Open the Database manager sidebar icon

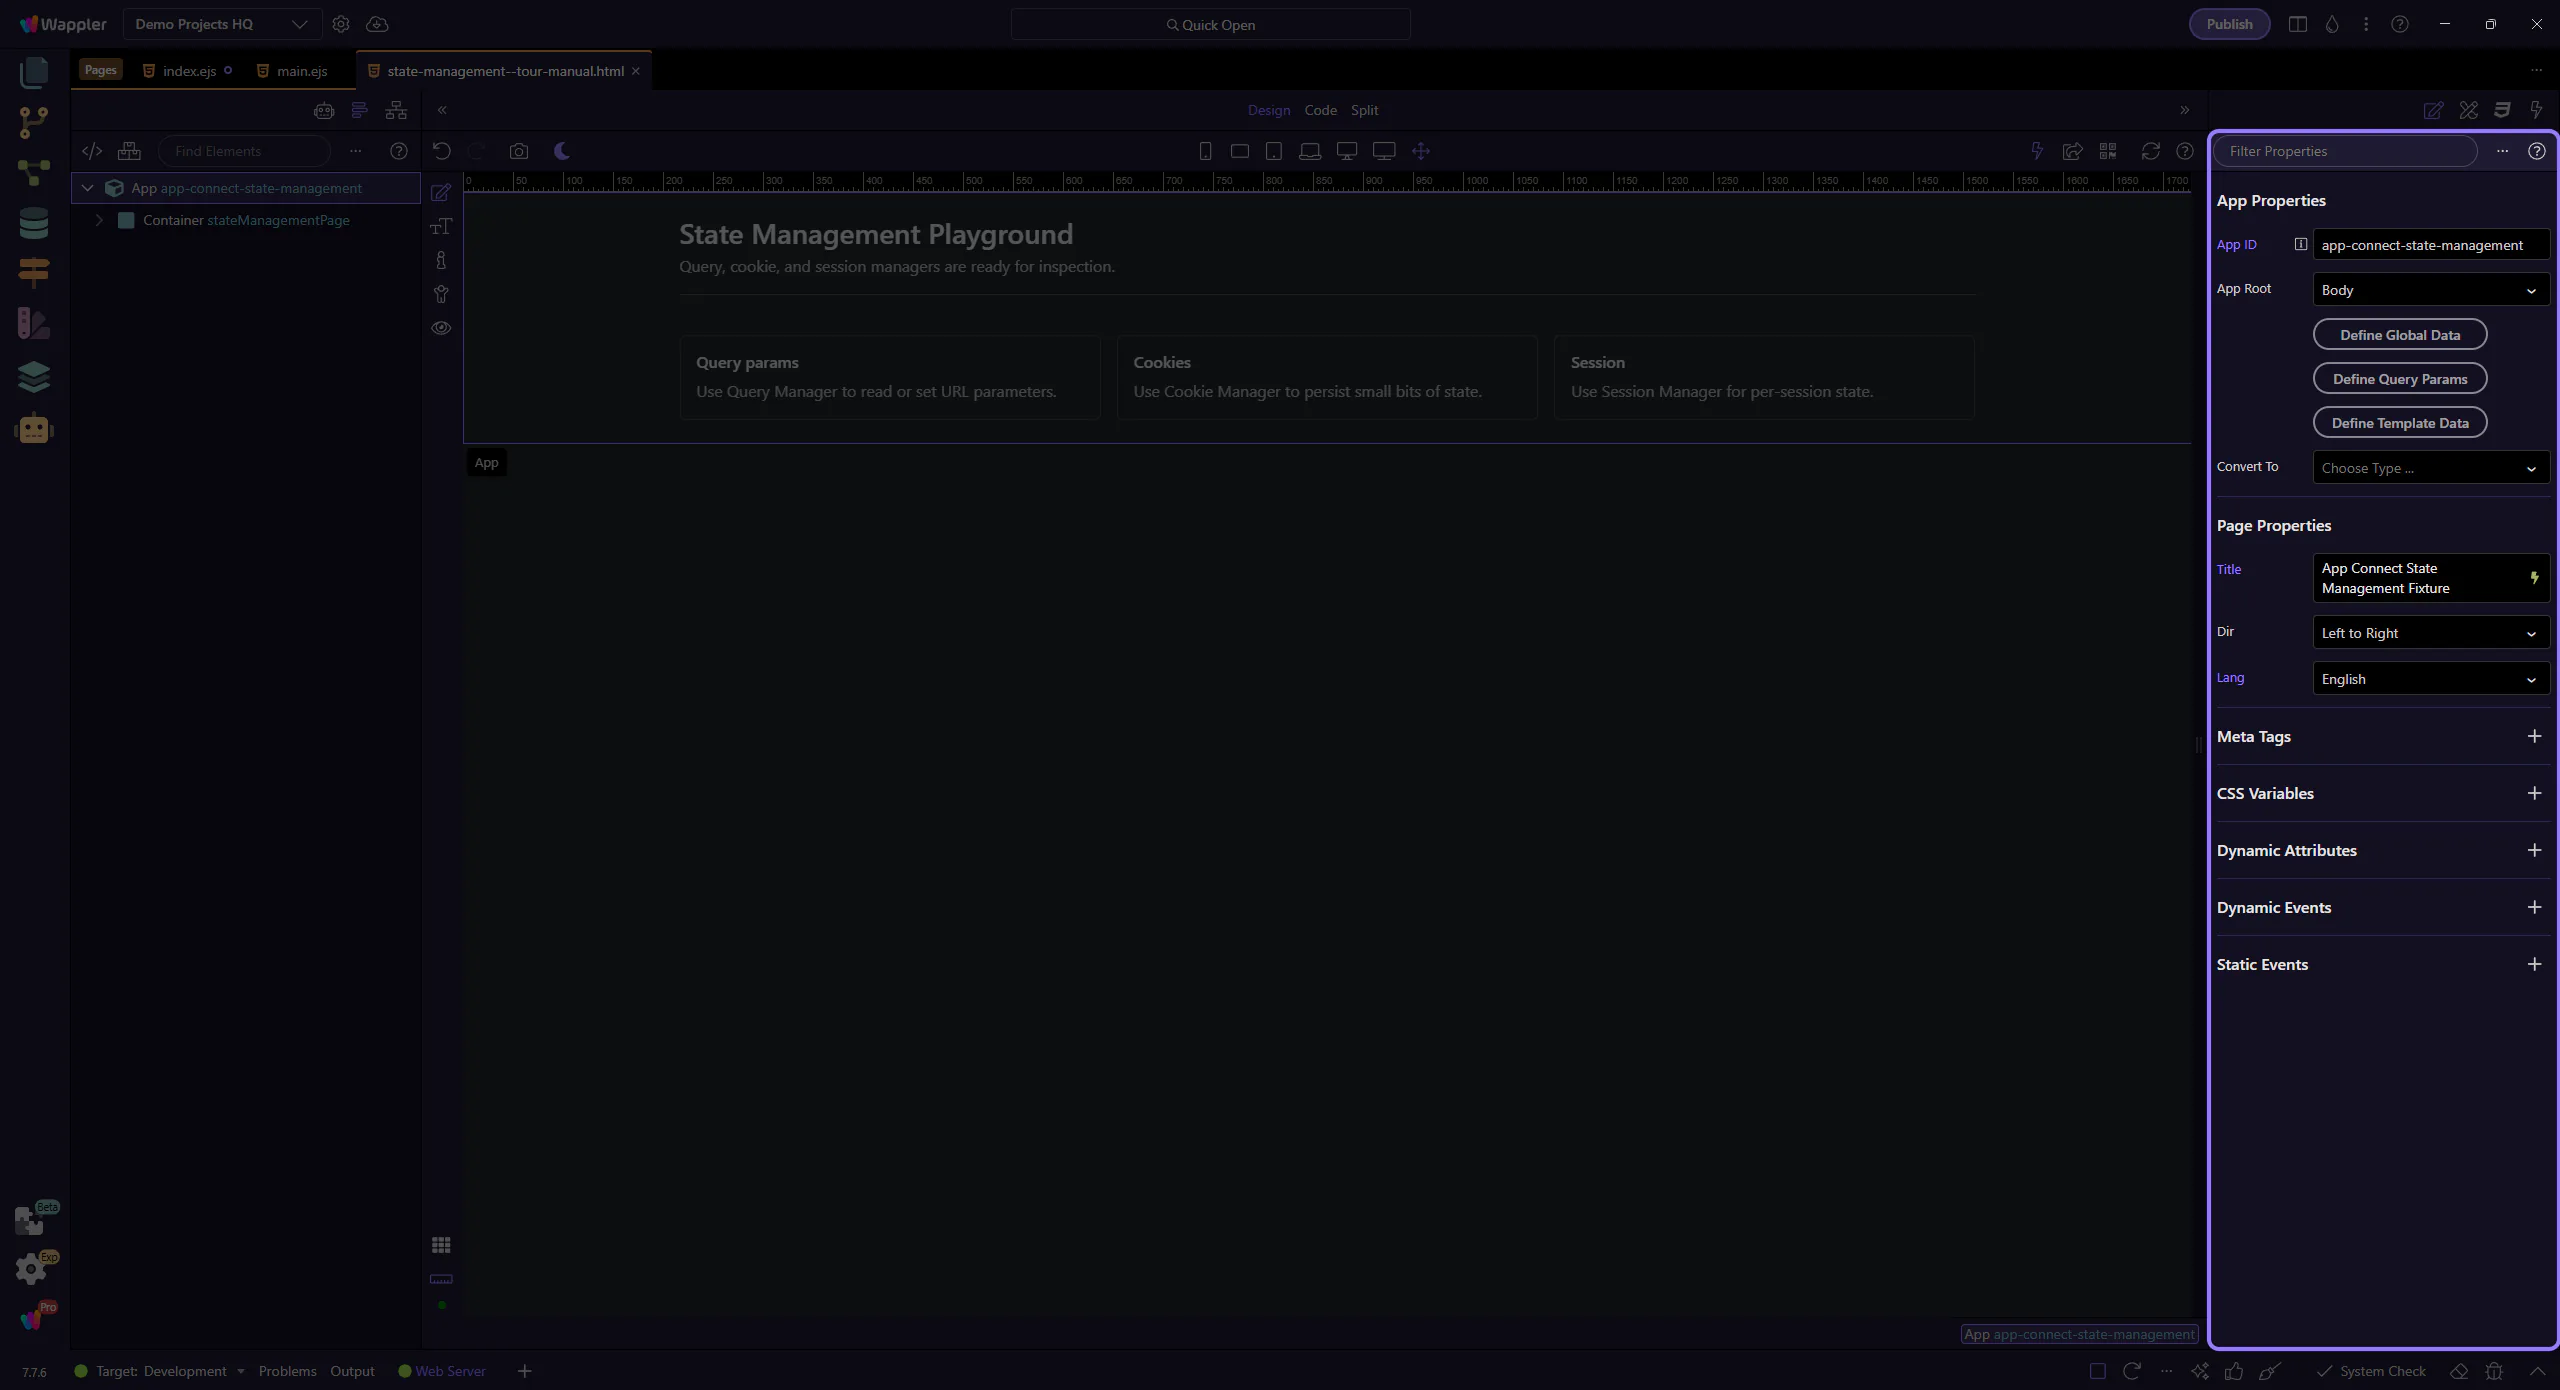click(x=33, y=223)
